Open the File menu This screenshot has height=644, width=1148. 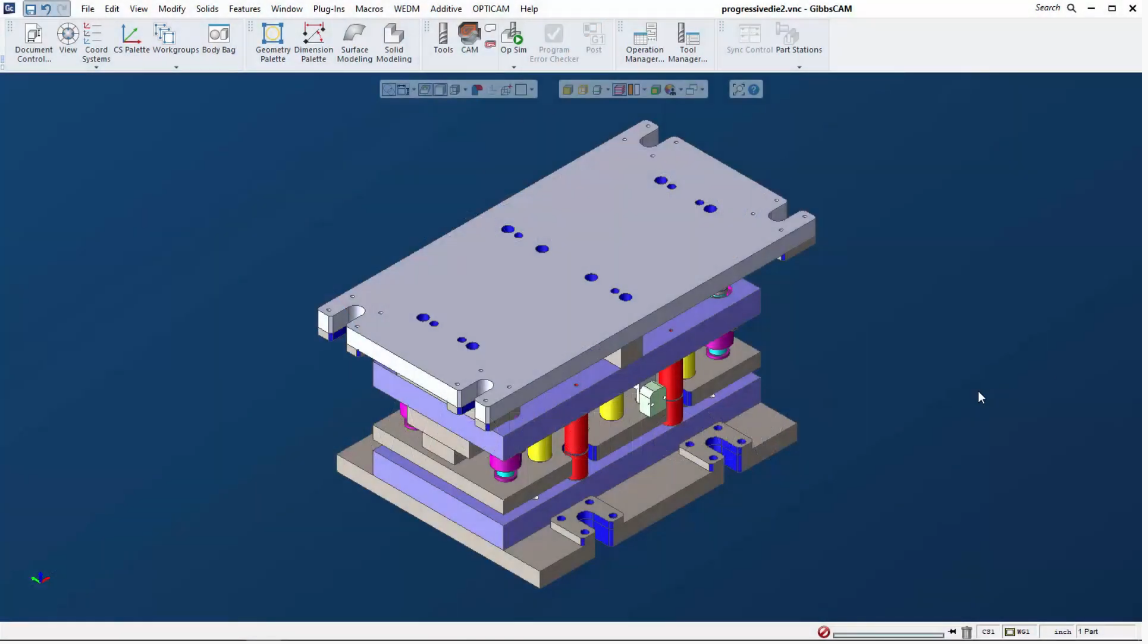coord(88,9)
